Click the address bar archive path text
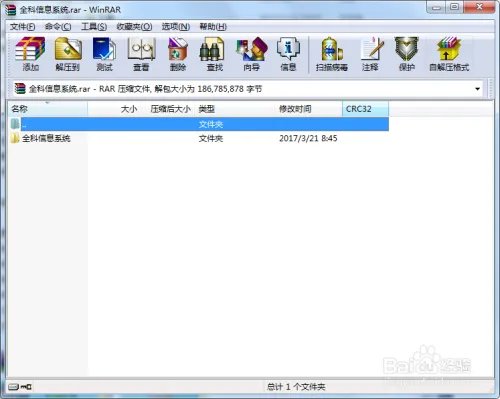This screenshot has width=500, height=399. 145,89
